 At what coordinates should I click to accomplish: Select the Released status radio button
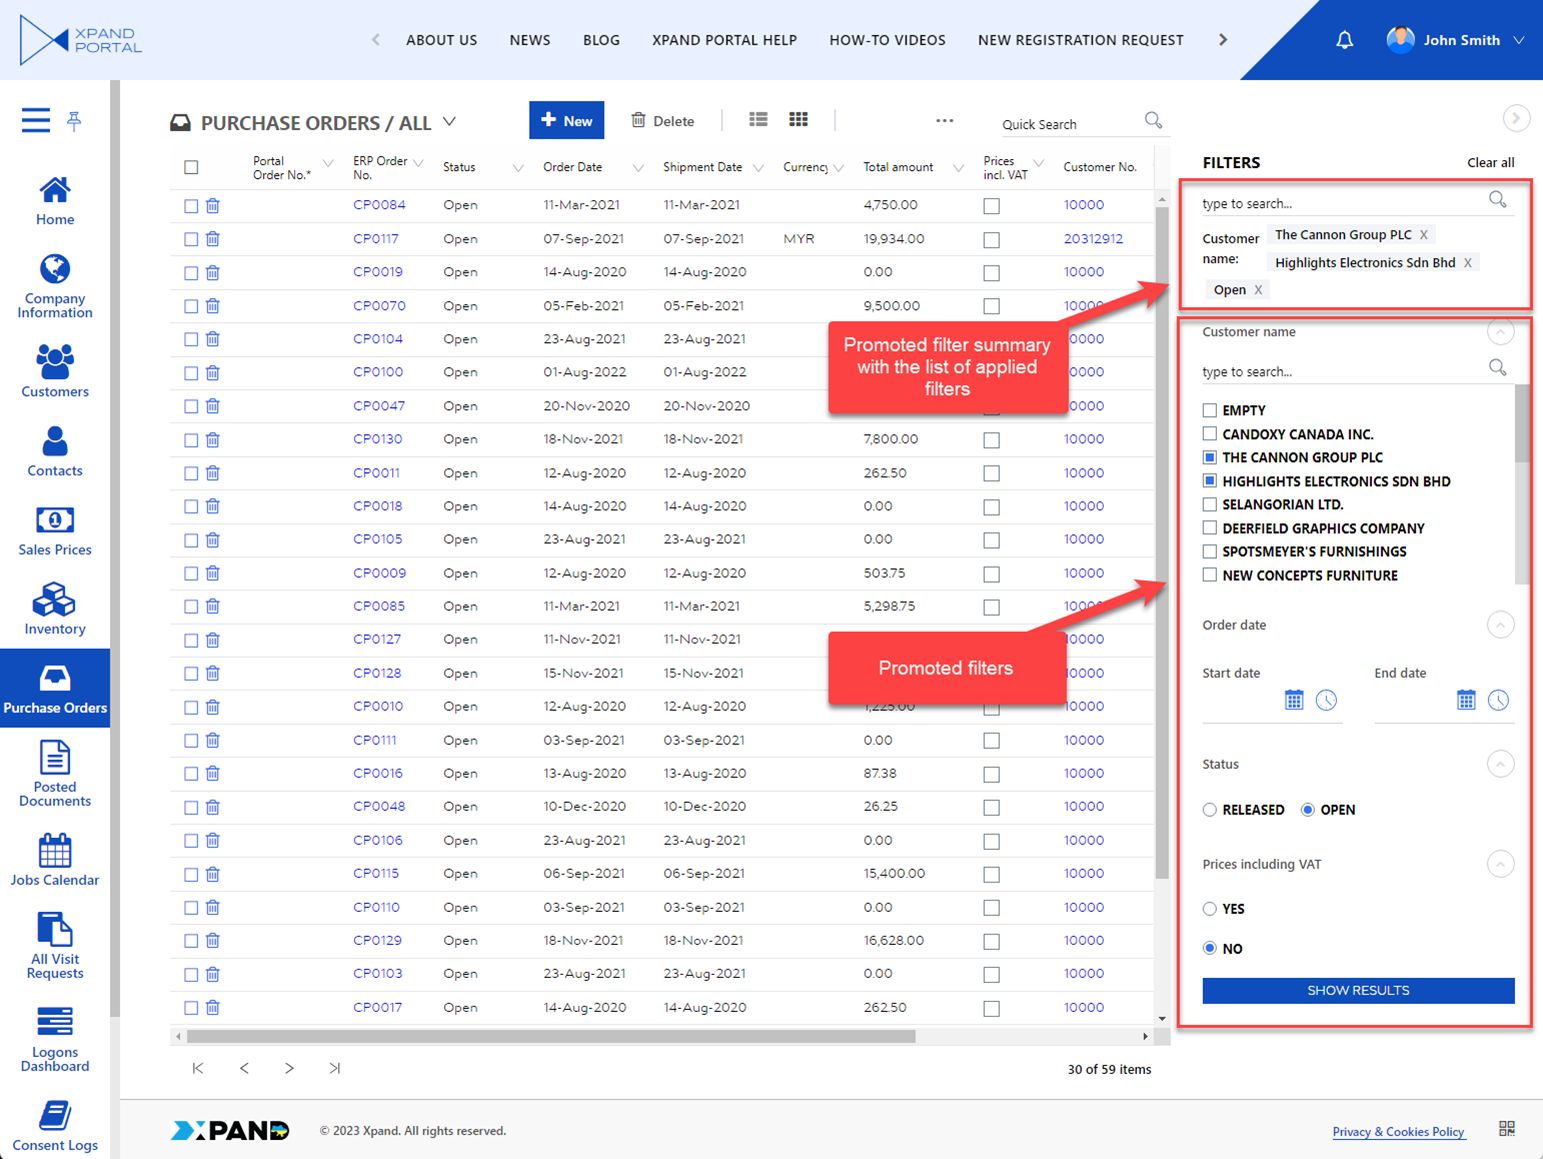1210,810
